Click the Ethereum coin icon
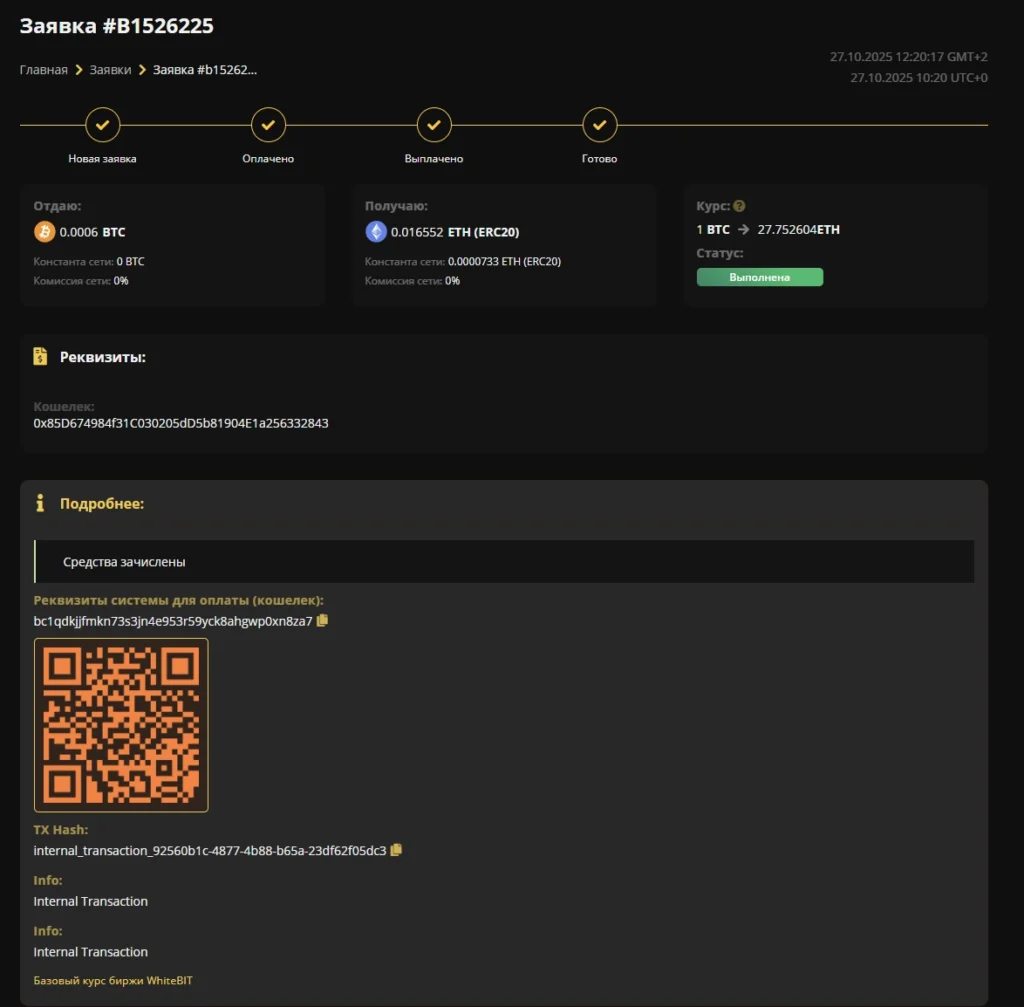 click(x=376, y=232)
